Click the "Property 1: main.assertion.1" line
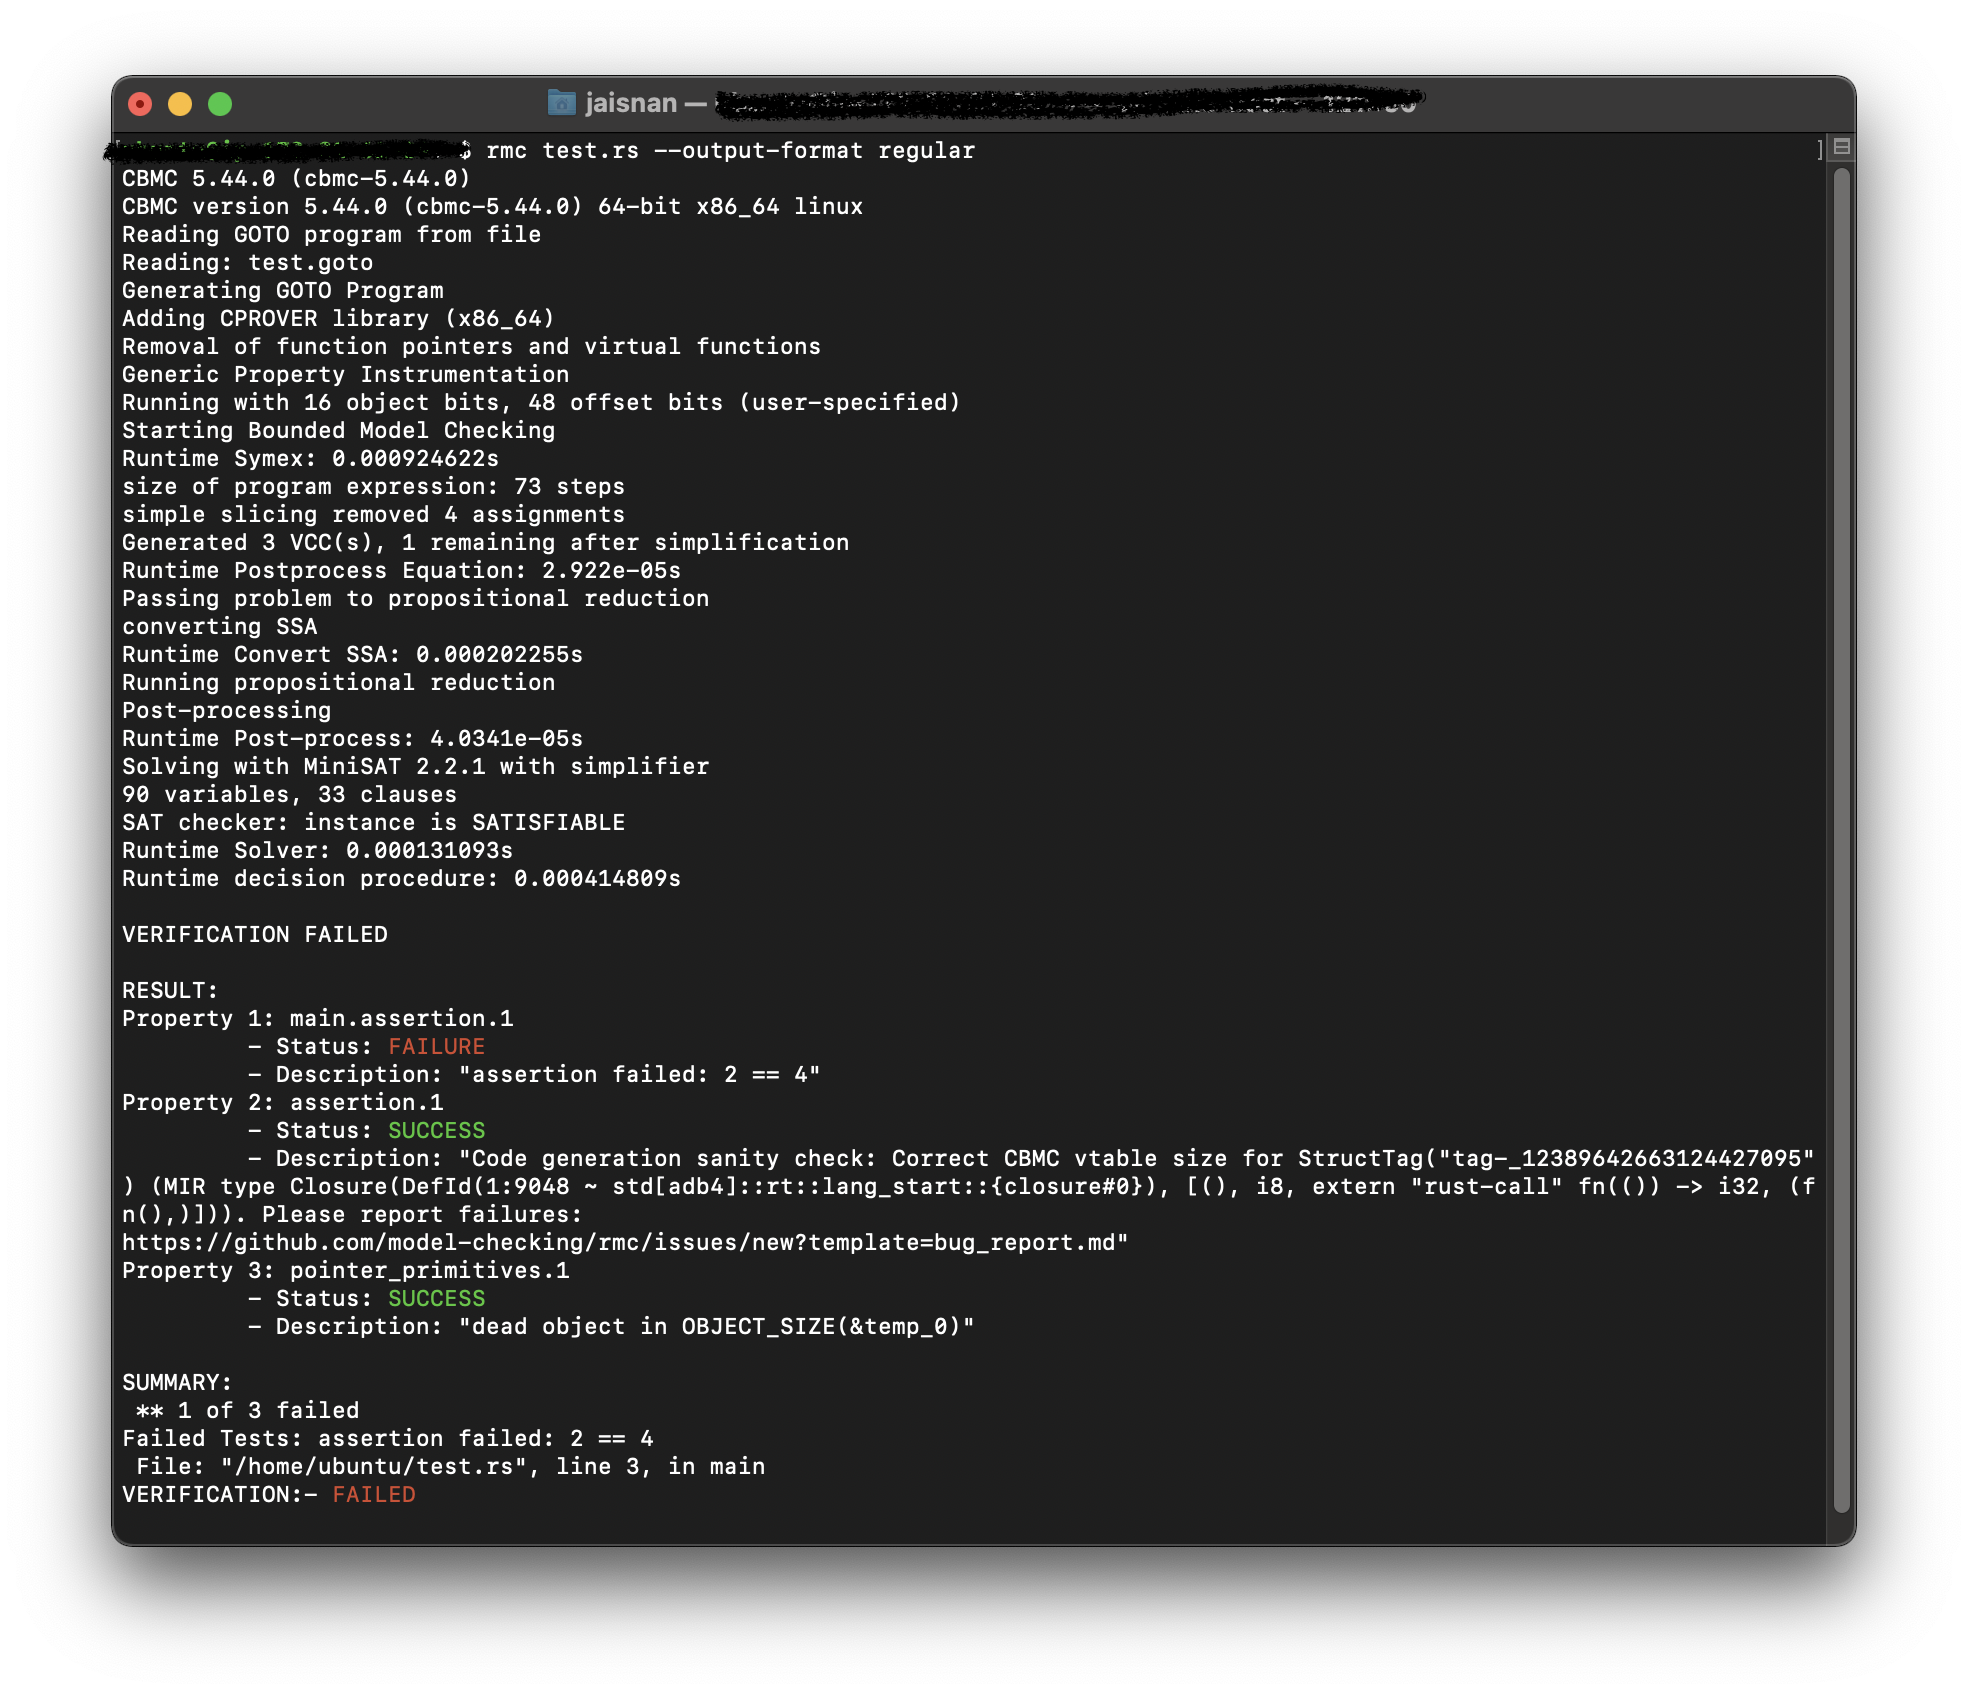The height and width of the screenshot is (1694, 1968). (x=317, y=1019)
